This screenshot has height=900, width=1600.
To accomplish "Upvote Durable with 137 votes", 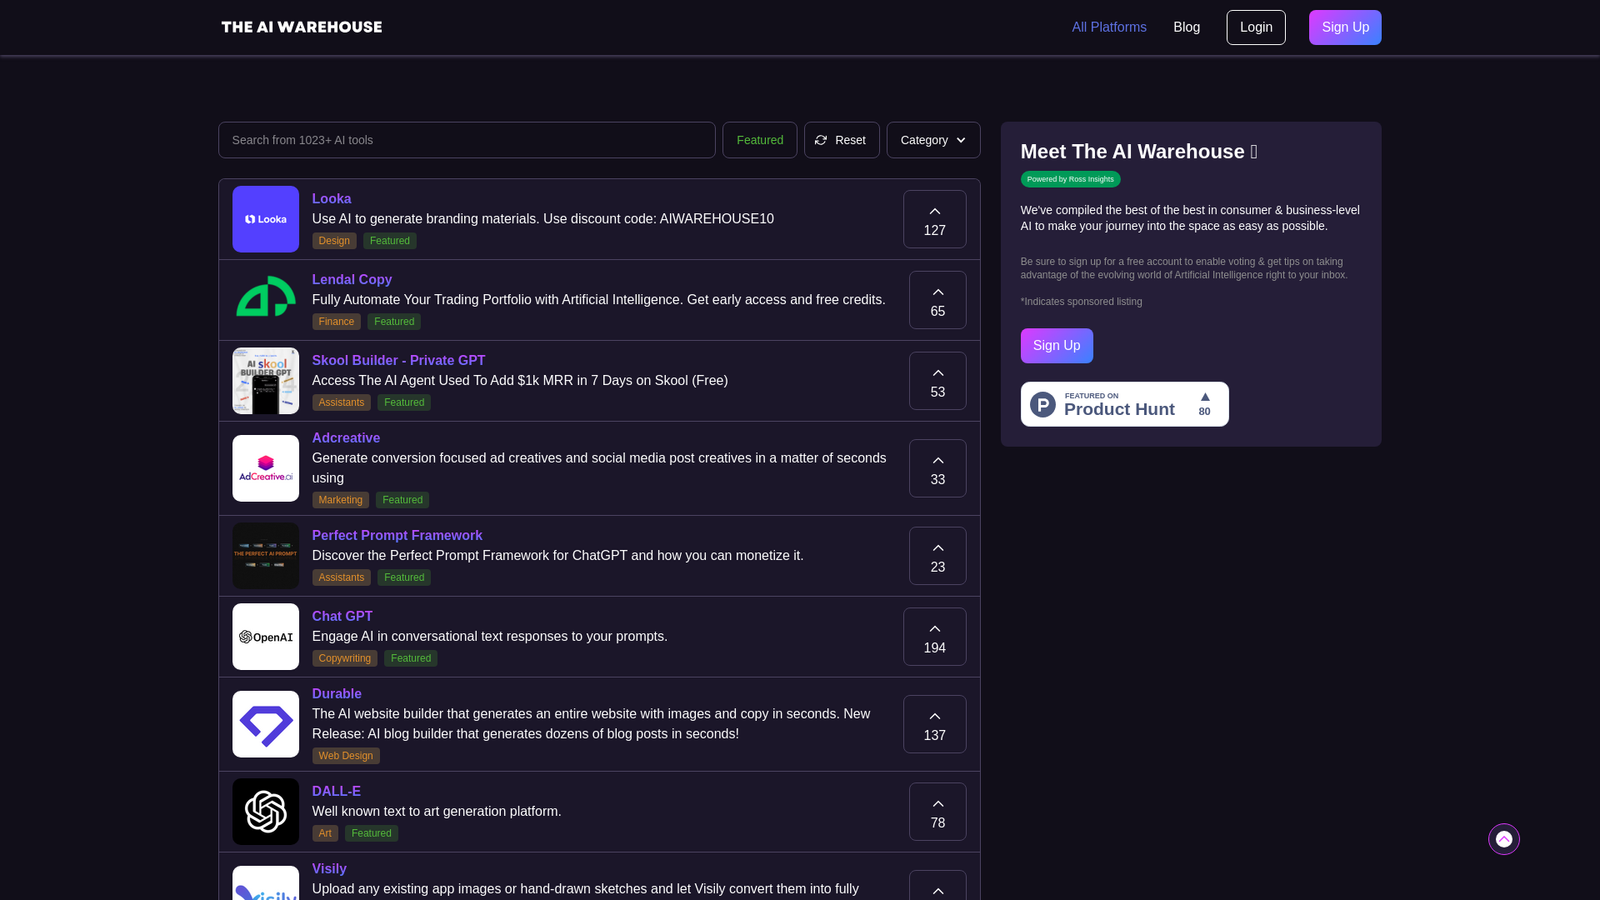I will tap(935, 724).
